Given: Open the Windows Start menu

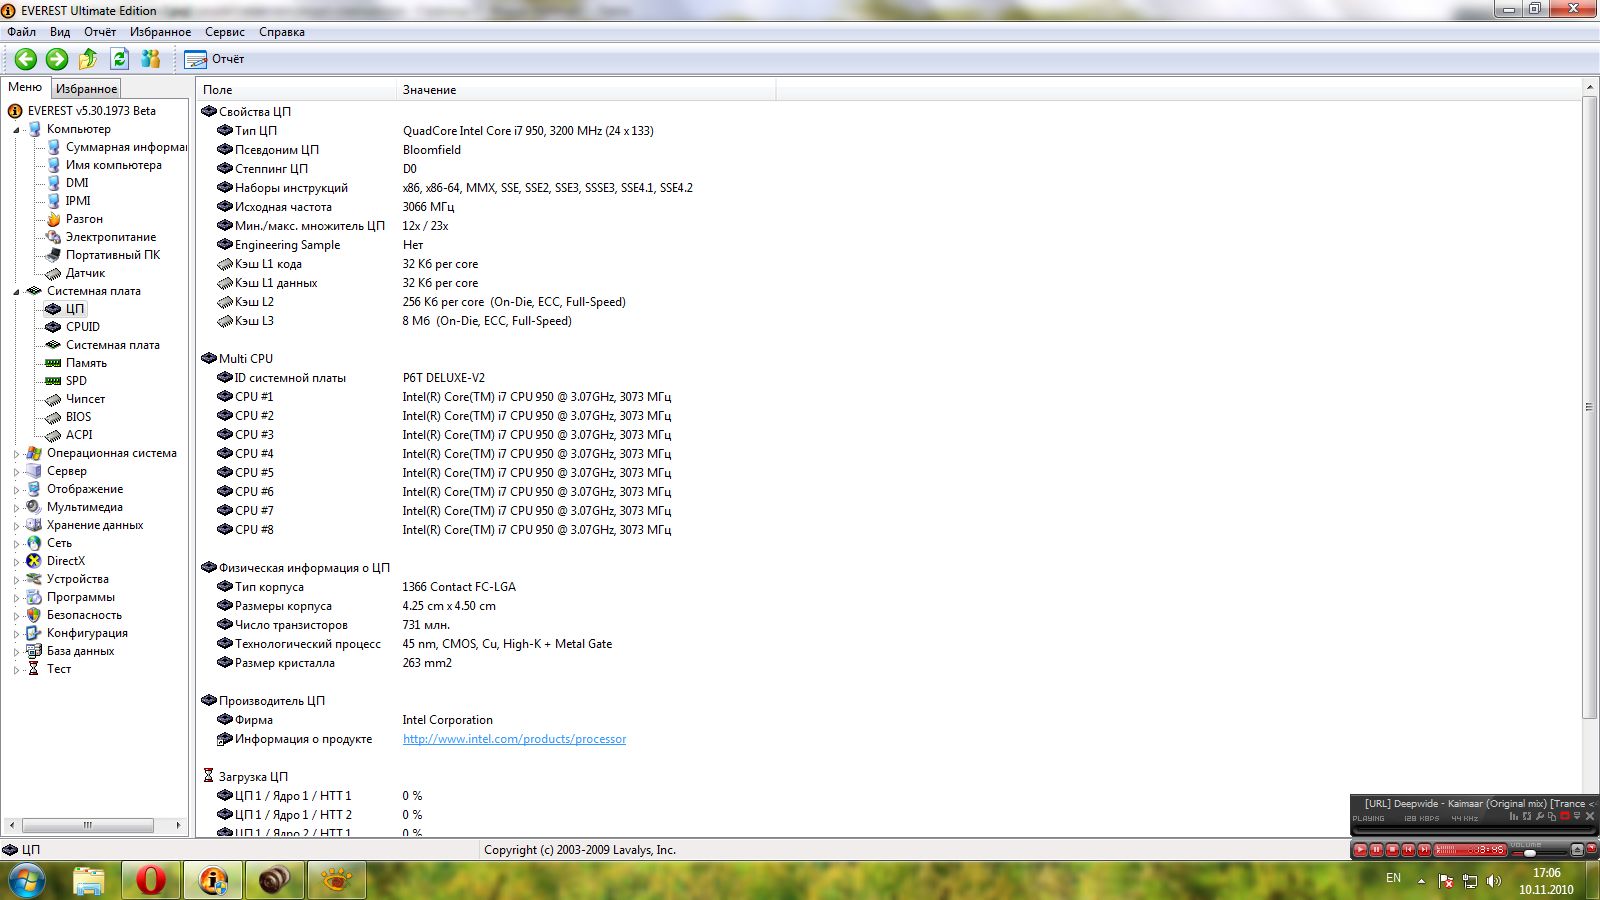Looking at the screenshot, I should pos(27,881).
